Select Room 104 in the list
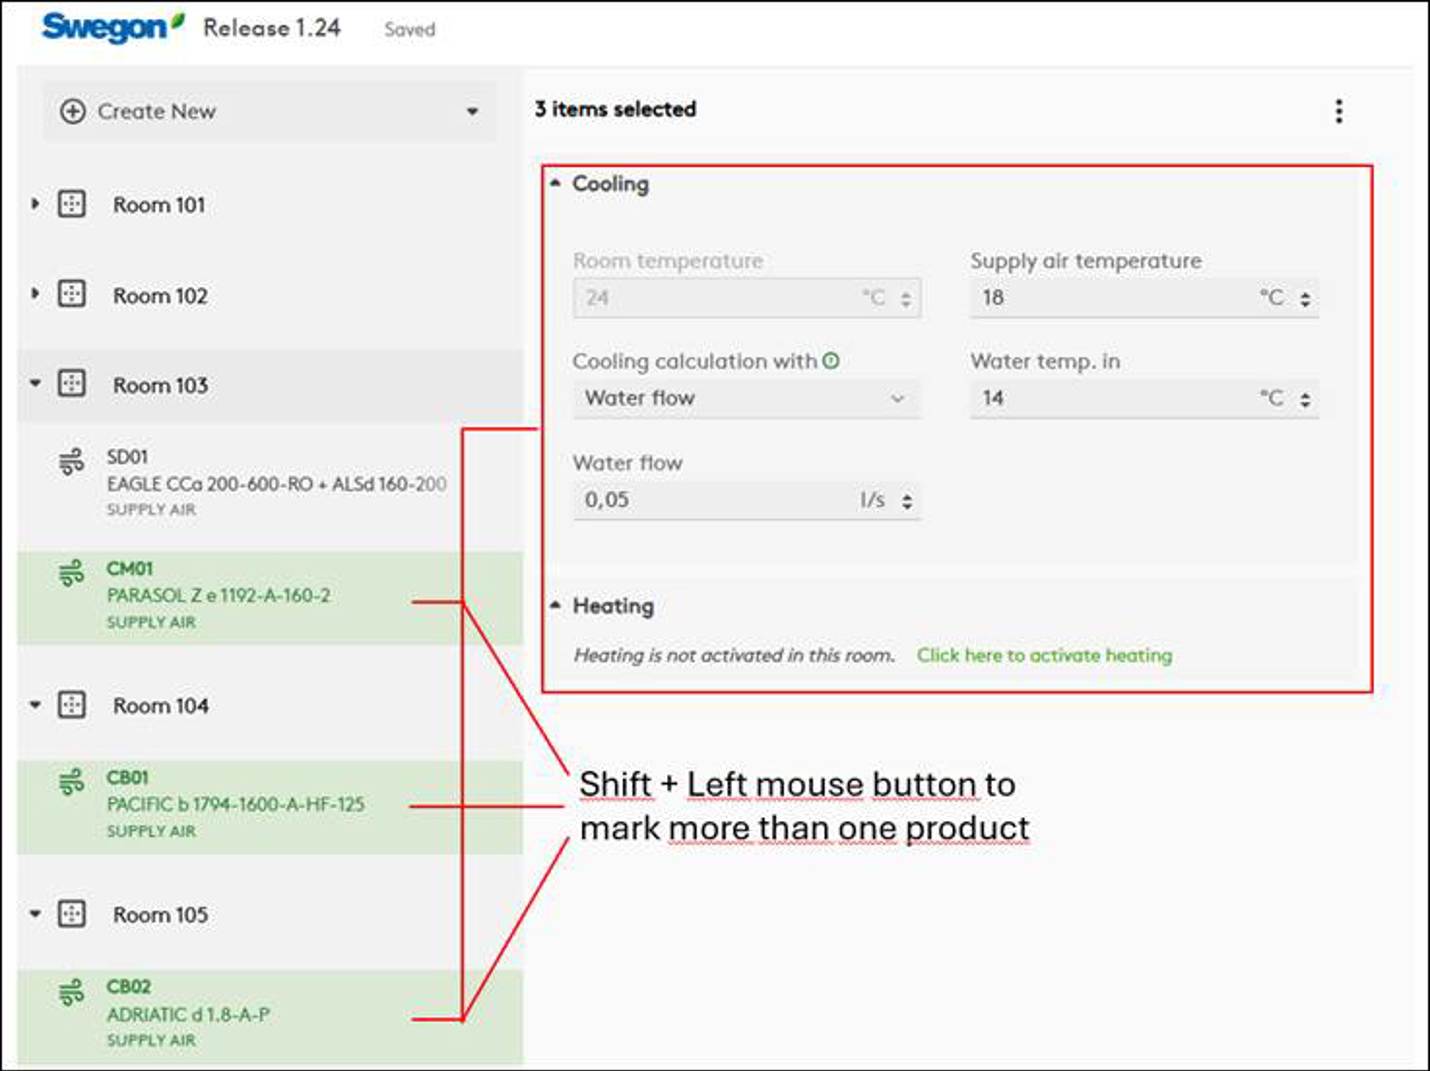This screenshot has width=1430, height=1071. point(161,706)
